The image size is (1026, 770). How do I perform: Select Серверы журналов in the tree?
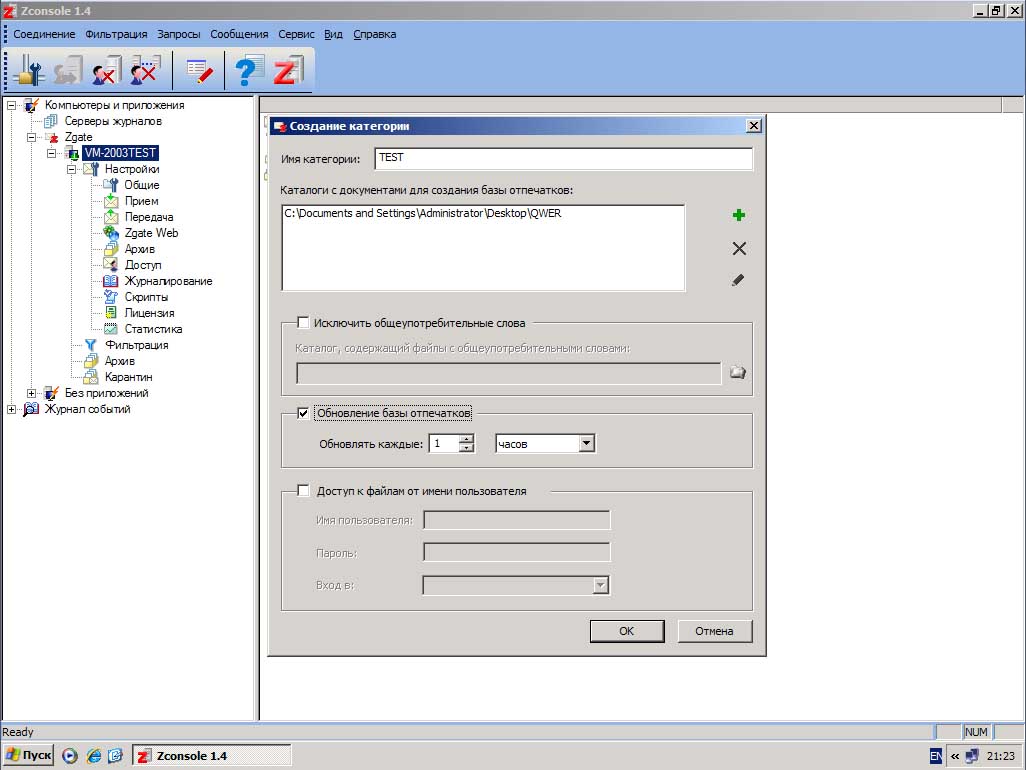click(113, 121)
